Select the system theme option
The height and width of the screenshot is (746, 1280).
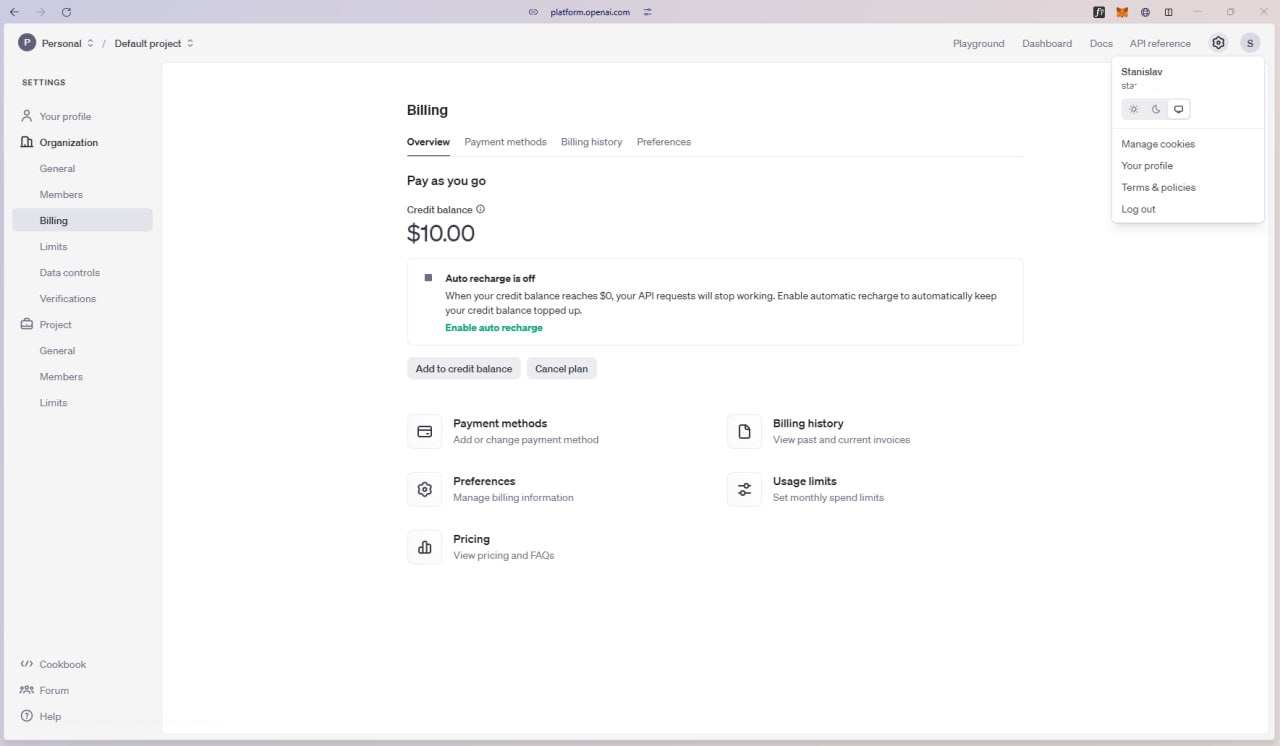pyautogui.click(x=1179, y=109)
